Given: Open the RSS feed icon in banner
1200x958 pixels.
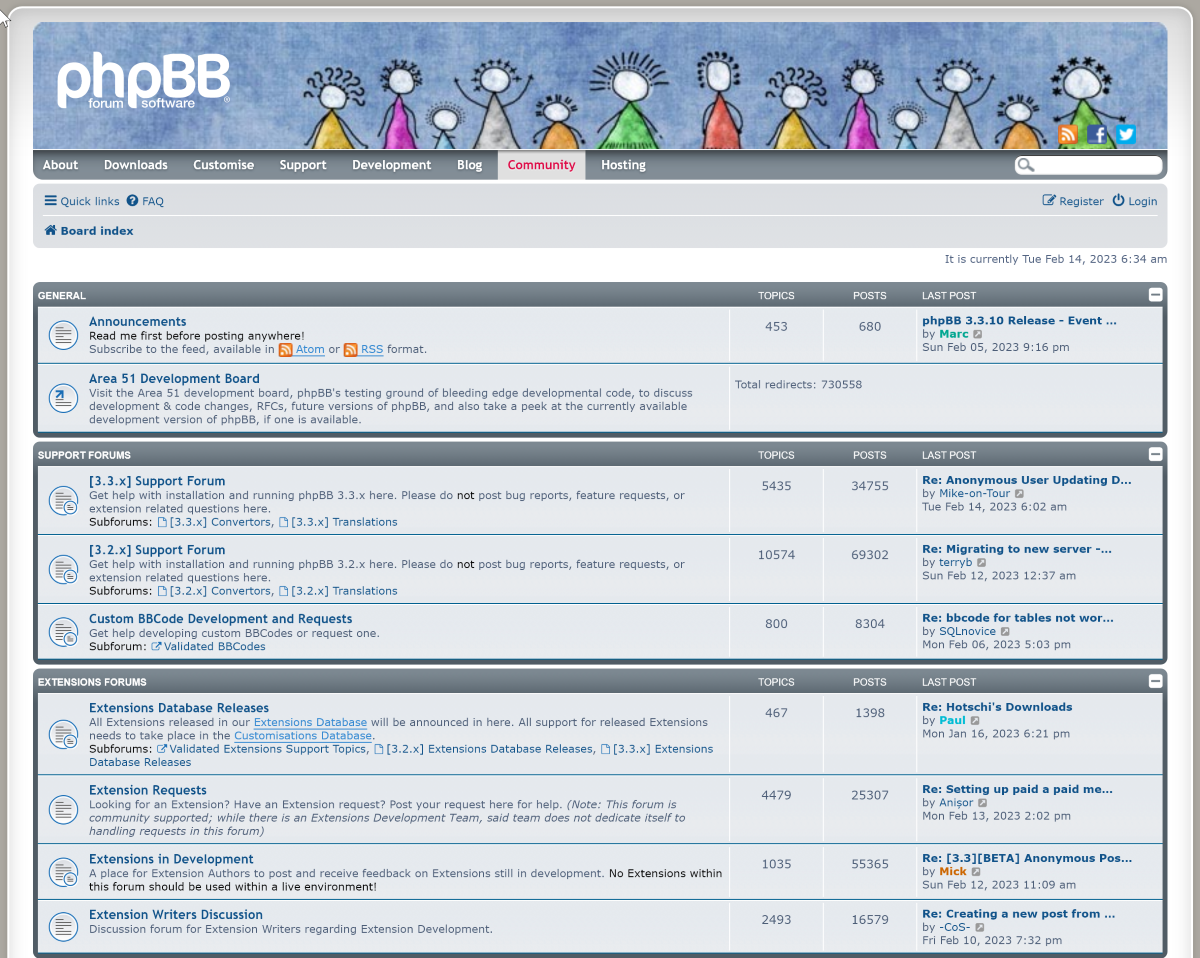Looking at the screenshot, I should (x=1068, y=134).
